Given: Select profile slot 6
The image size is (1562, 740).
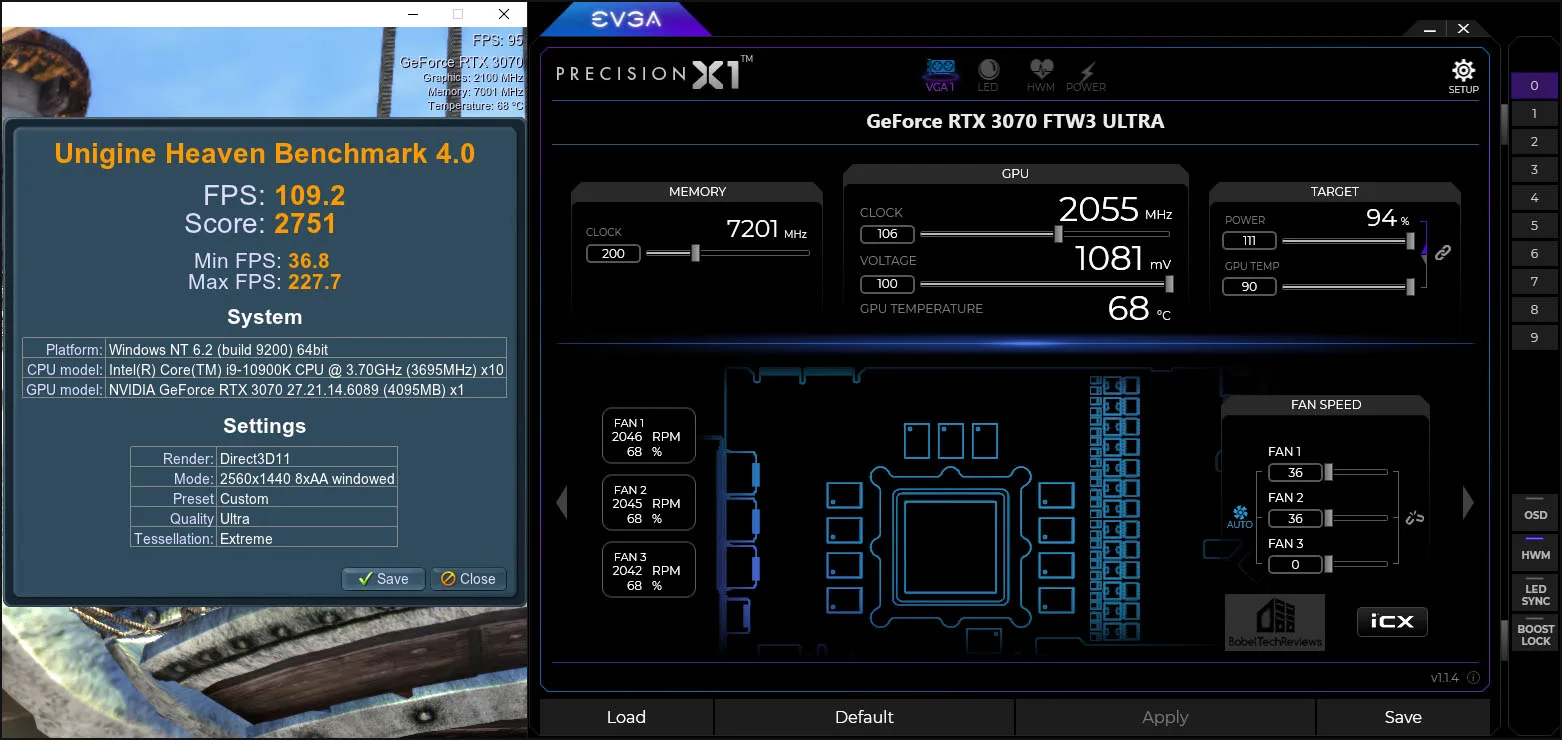Looking at the screenshot, I should [1534, 254].
